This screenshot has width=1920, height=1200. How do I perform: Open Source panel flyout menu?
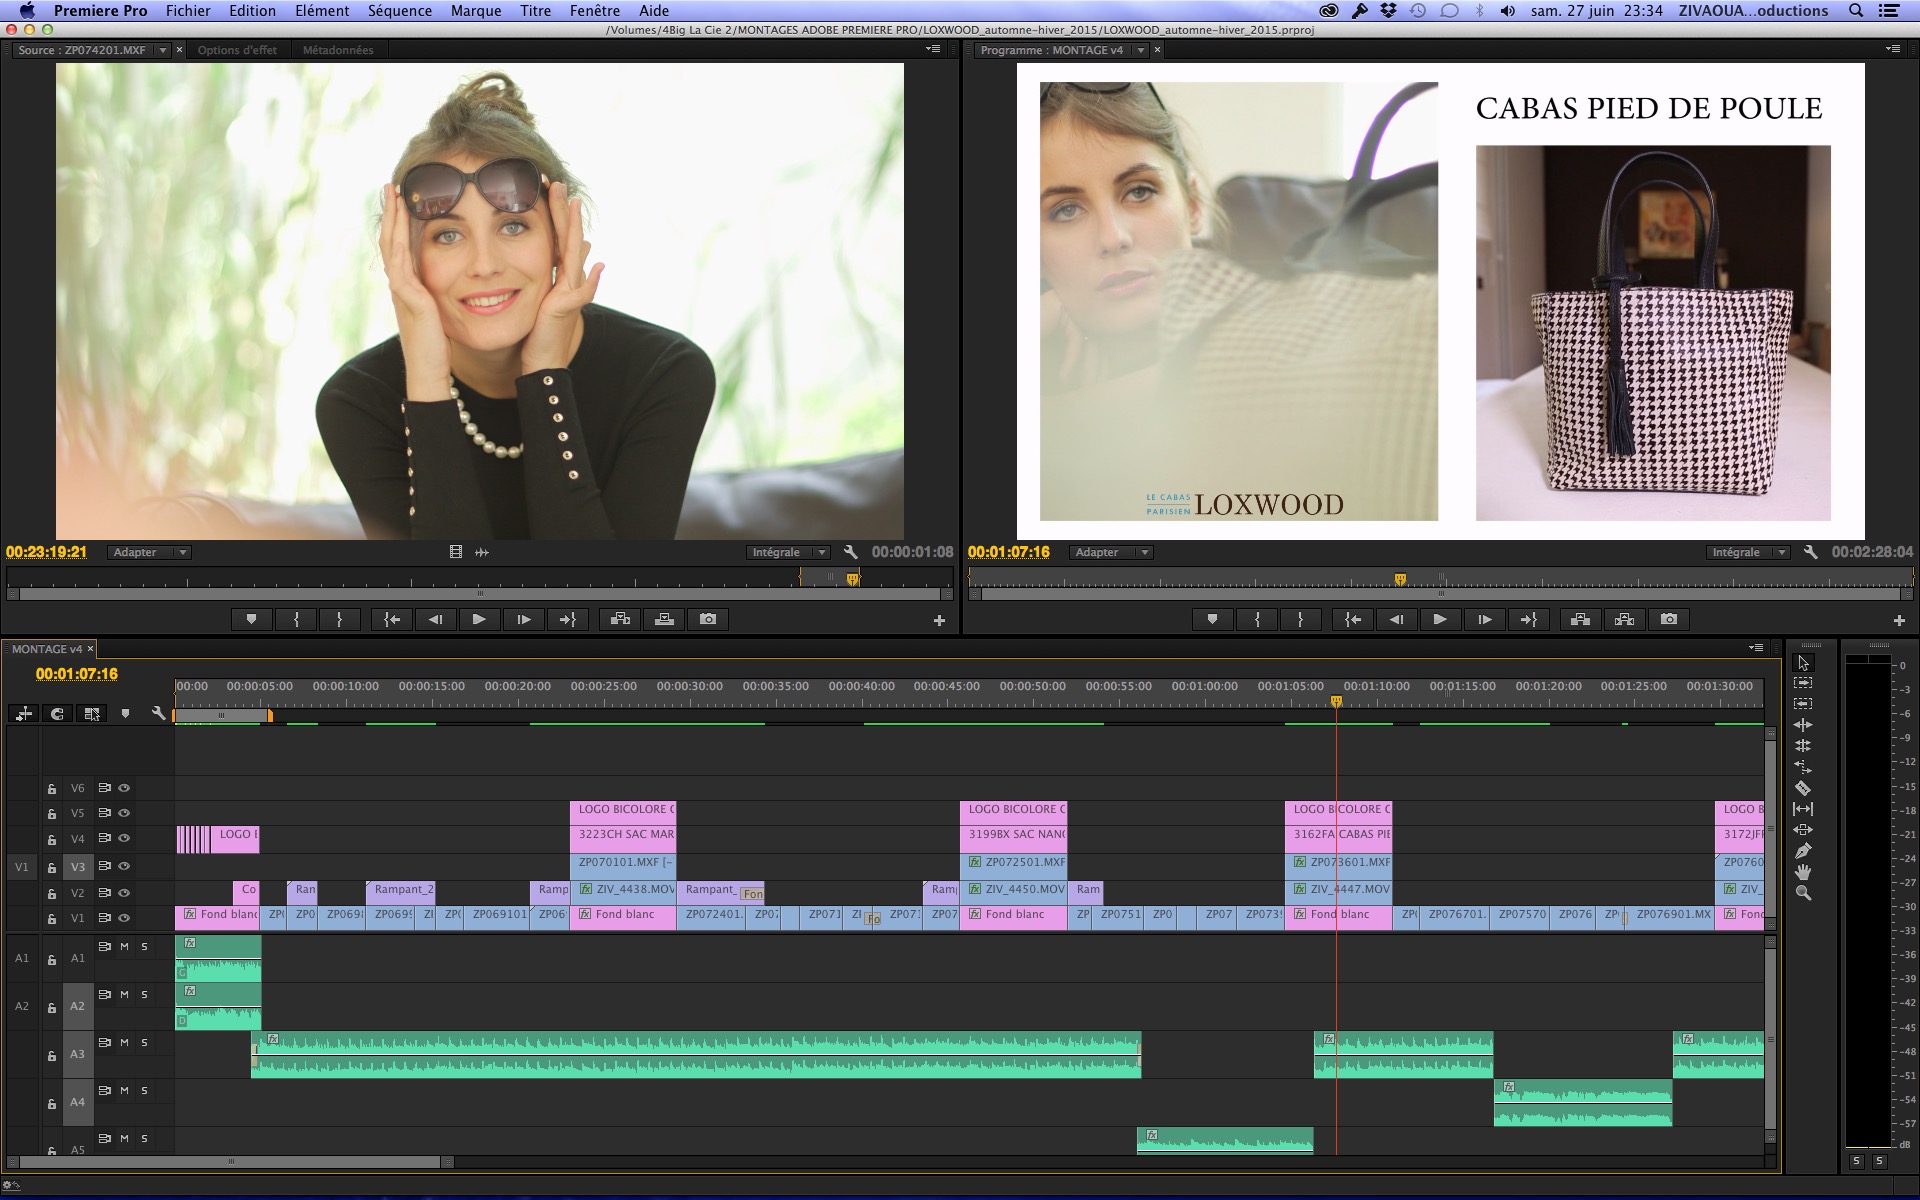(x=933, y=49)
